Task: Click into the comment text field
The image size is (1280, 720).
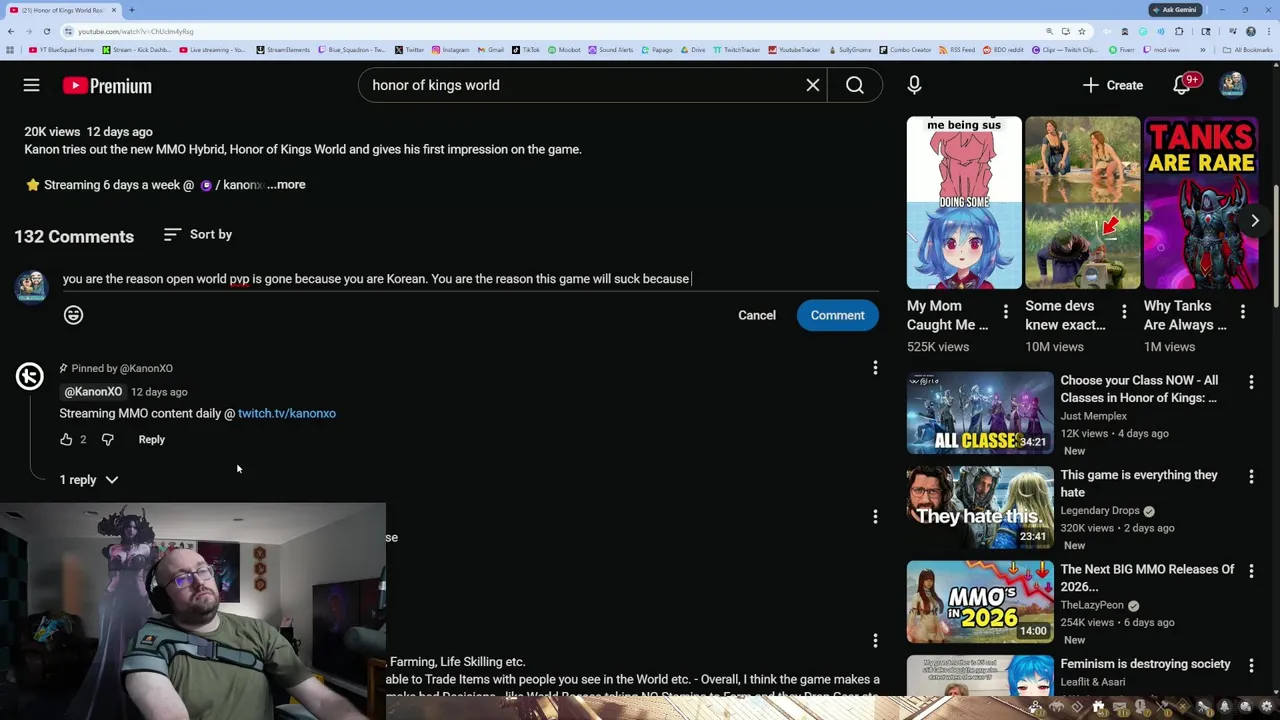Action: click(470, 279)
